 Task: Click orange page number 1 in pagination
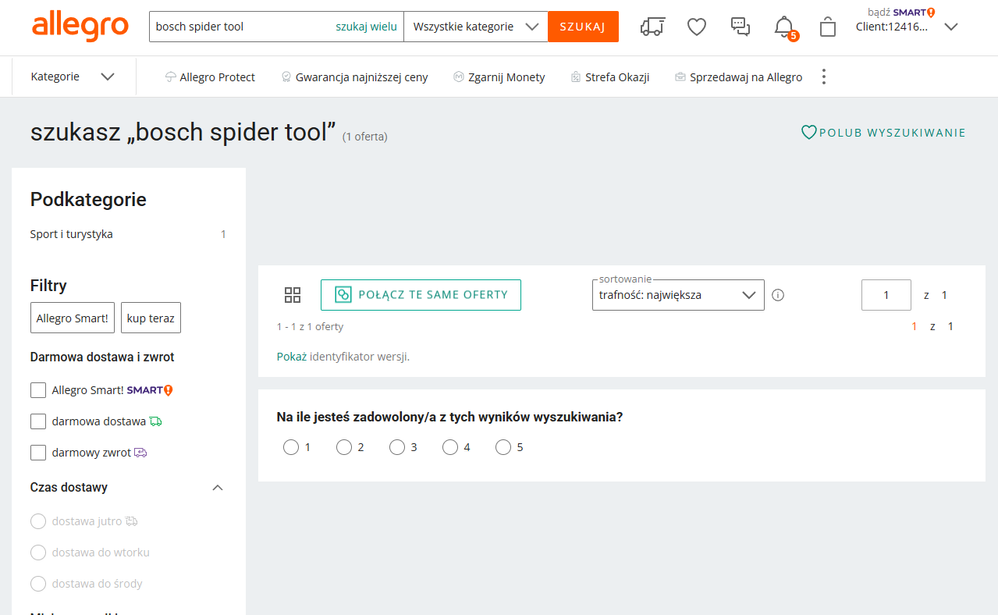pos(914,326)
